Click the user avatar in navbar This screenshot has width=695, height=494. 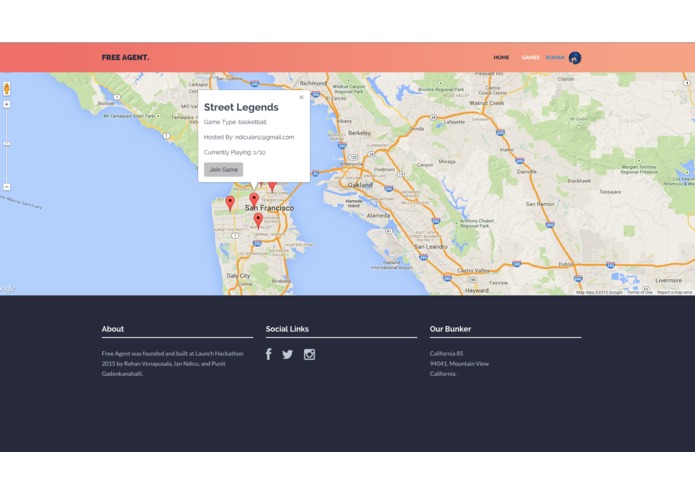[x=575, y=58]
